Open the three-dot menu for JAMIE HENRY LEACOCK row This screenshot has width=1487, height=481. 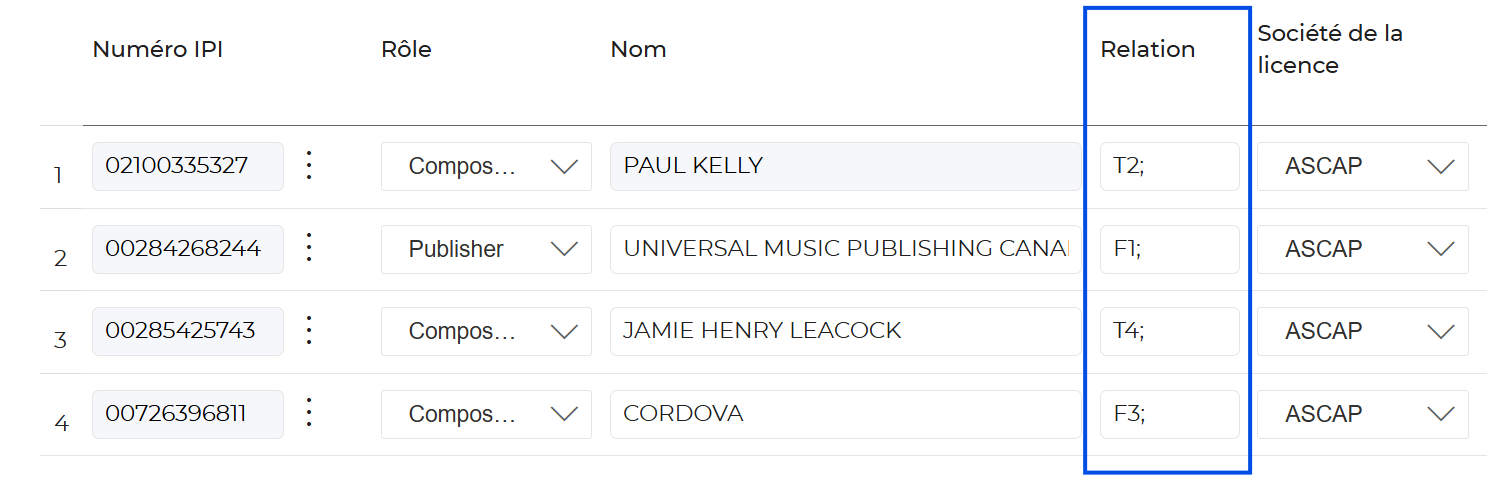click(309, 331)
